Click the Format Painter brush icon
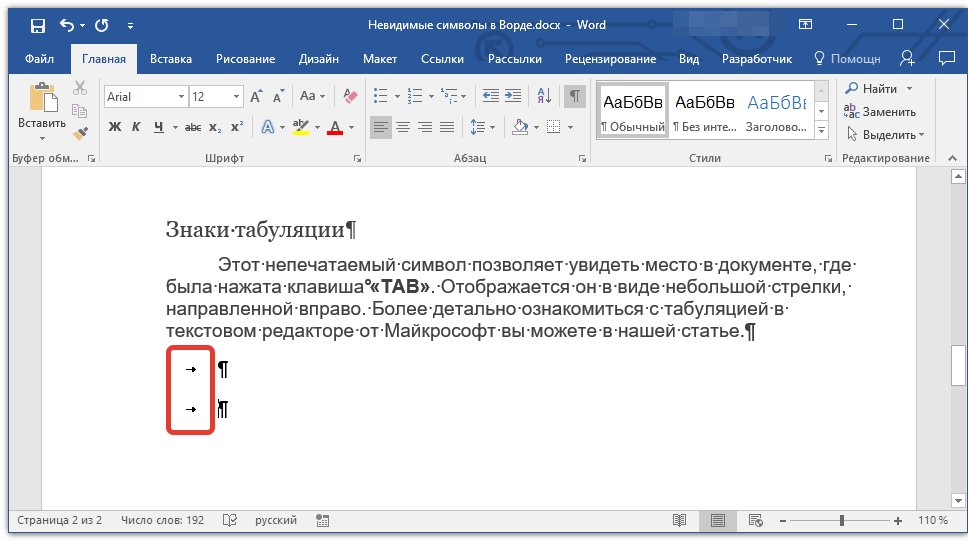 point(81,133)
